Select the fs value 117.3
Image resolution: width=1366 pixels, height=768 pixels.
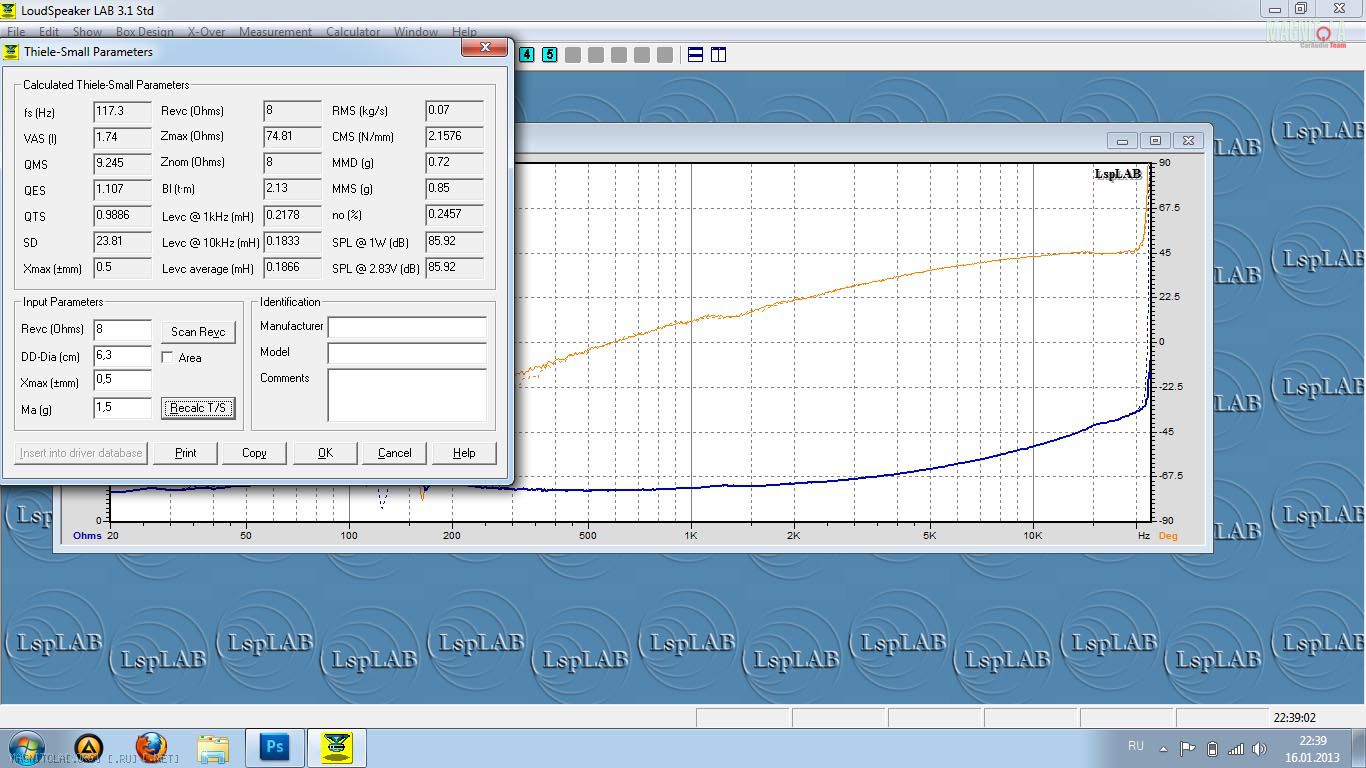pyautogui.click(x=122, y=112)
